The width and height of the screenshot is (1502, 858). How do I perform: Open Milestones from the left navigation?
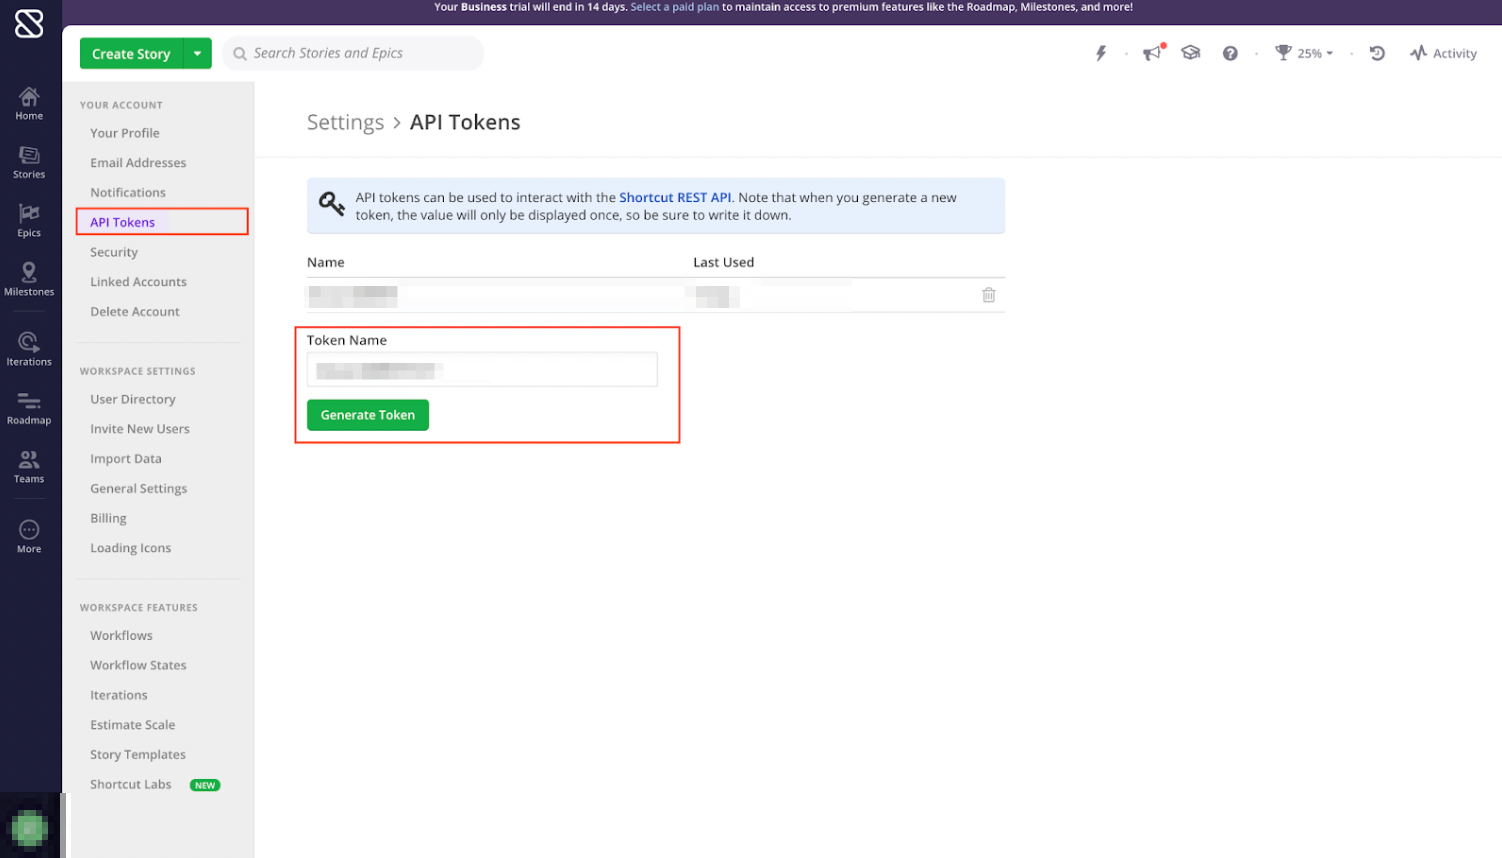click(29, 279)
